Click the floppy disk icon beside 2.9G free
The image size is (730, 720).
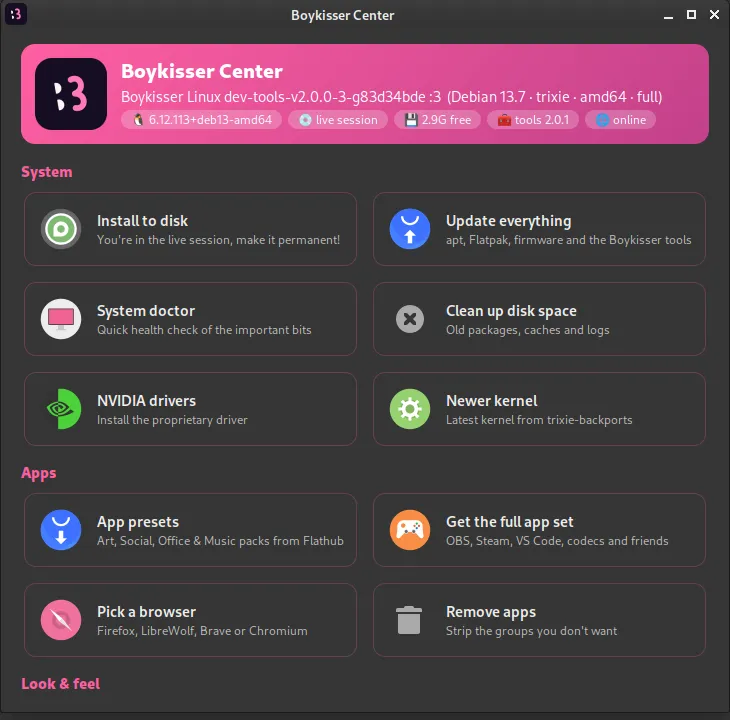411,120
